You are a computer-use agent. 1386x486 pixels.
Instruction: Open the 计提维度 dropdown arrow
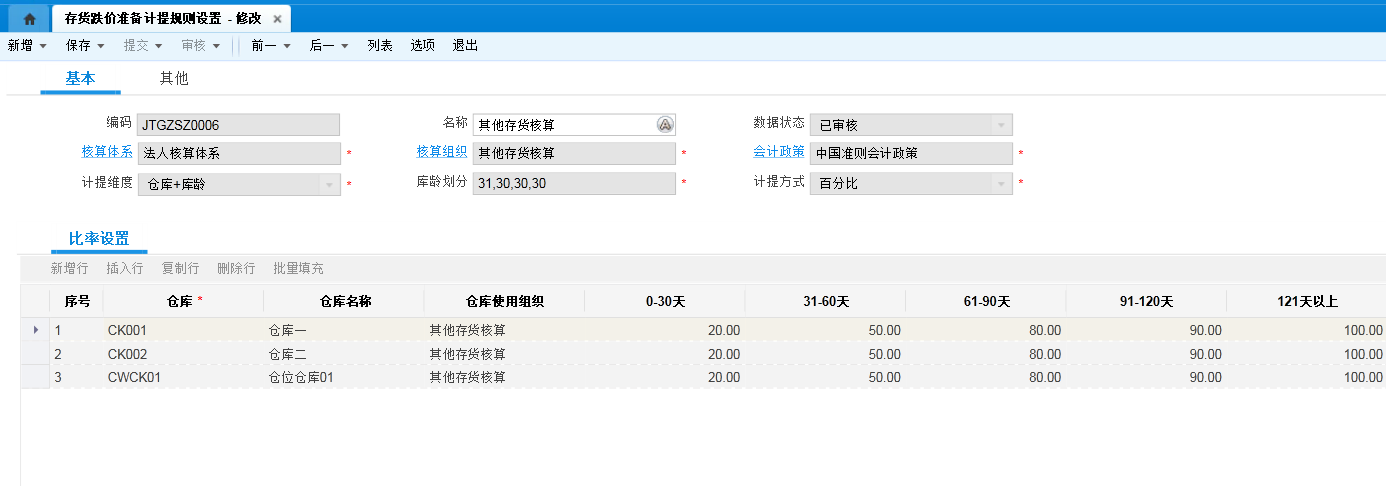coord(329,184)
